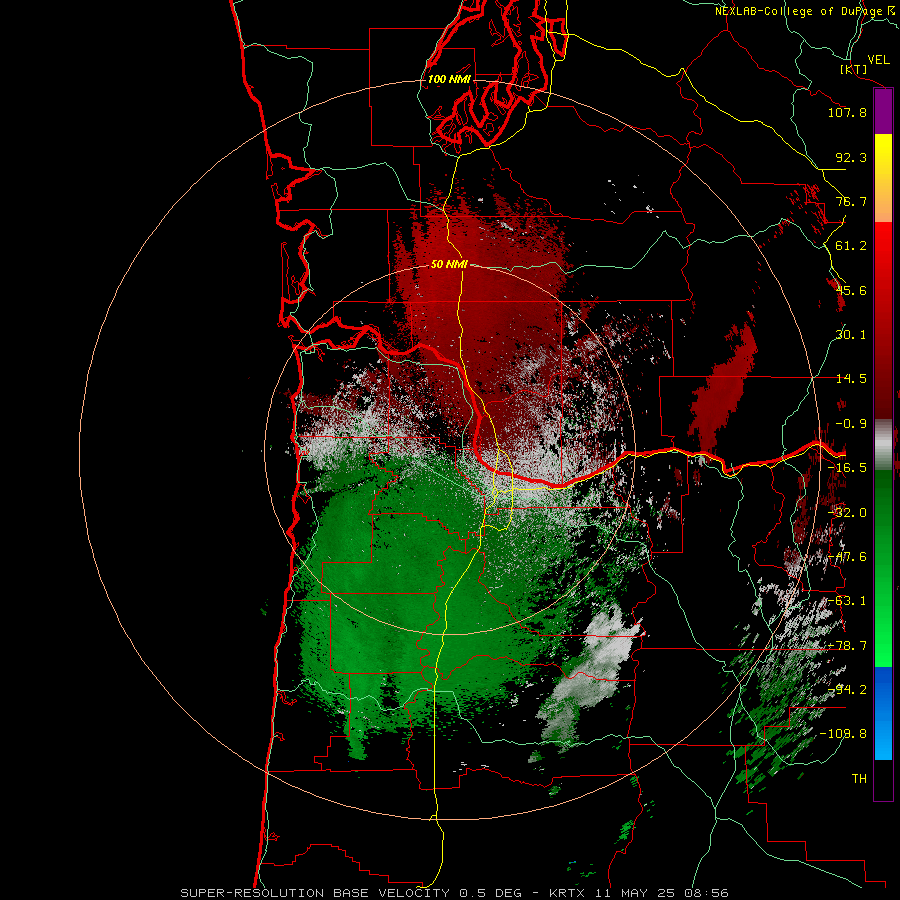Click the -78.7 value on velocity scale
This screenshot has width=900, height=900.
(x=847, y=646)
